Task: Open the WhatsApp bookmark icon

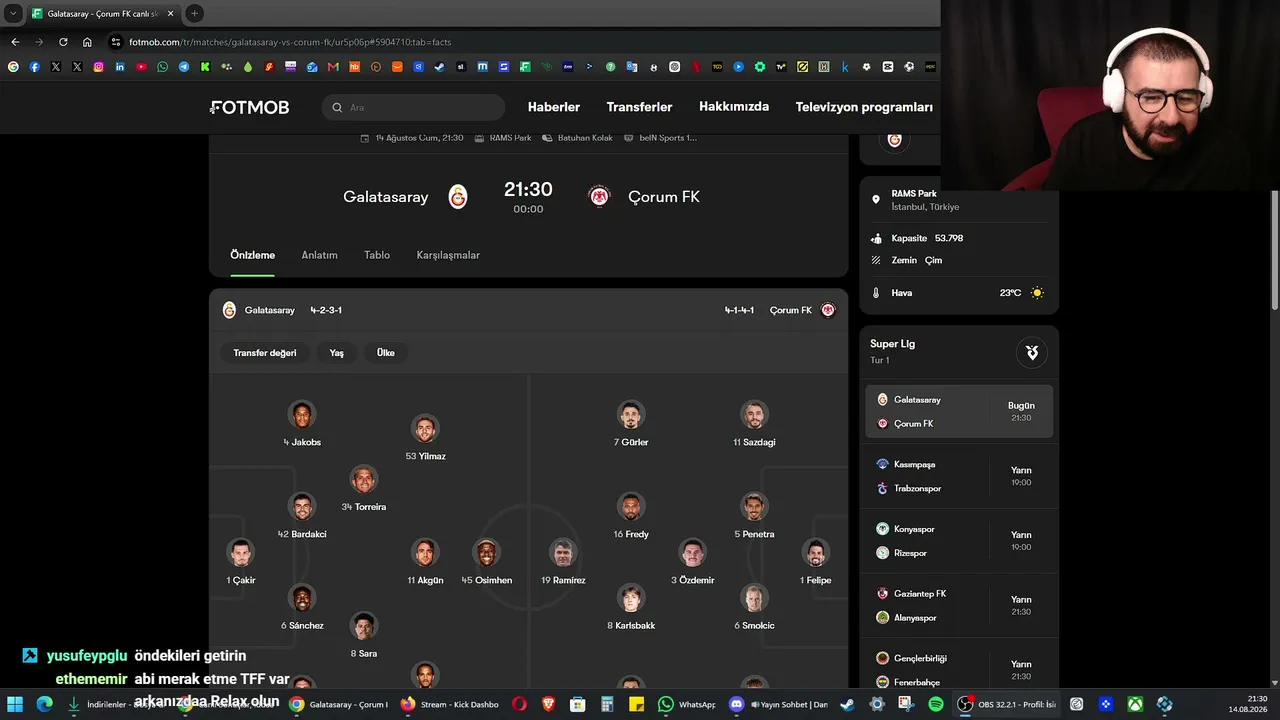Action: click(x=163, y=67)
